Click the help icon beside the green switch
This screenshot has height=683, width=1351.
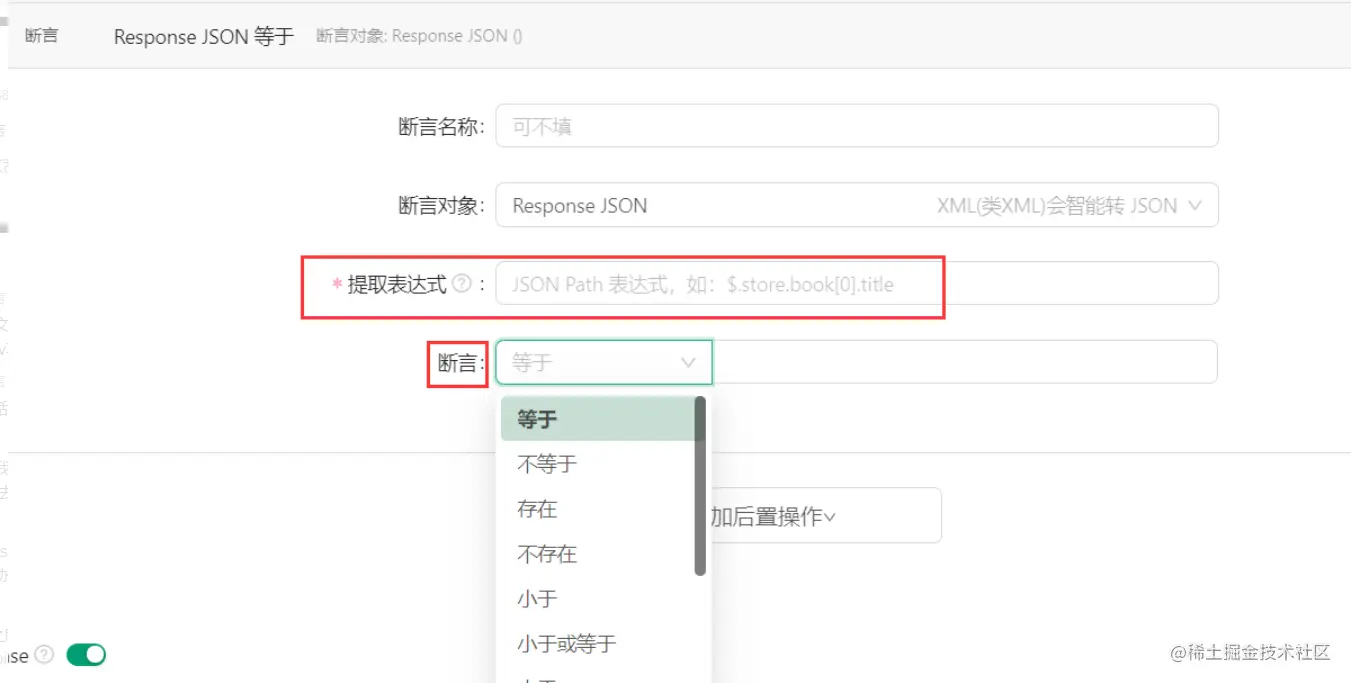(43, 655)
